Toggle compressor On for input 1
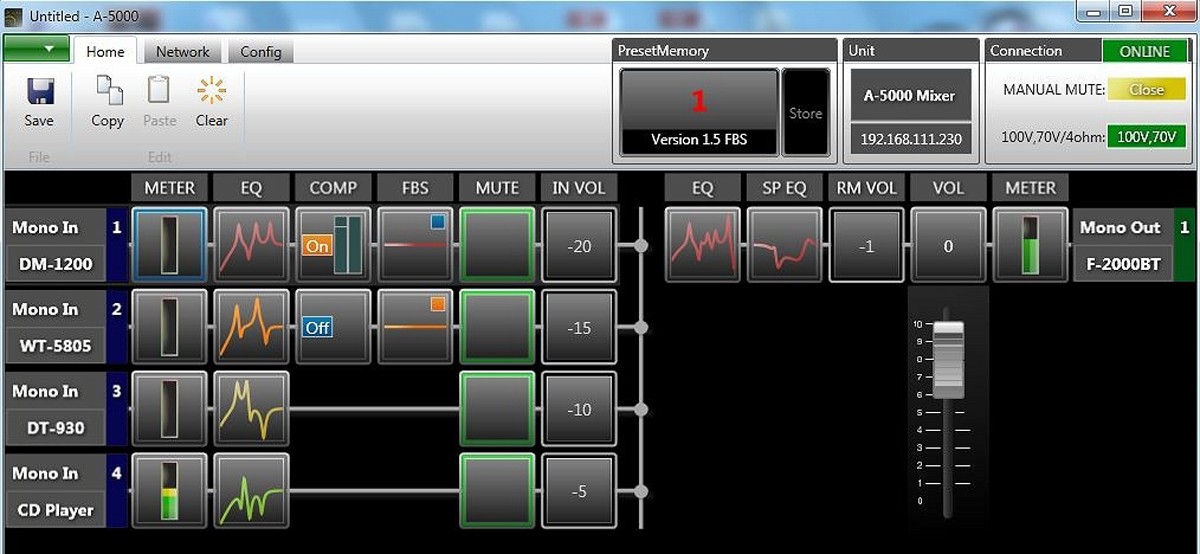 [x=317, y=246]
